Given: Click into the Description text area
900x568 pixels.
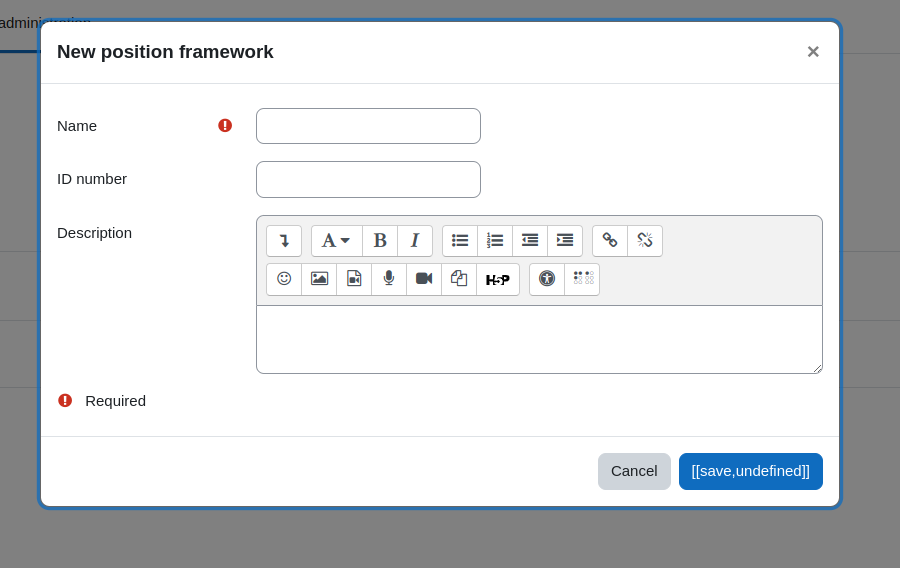Looking at the screenshot, I should 540,340.
